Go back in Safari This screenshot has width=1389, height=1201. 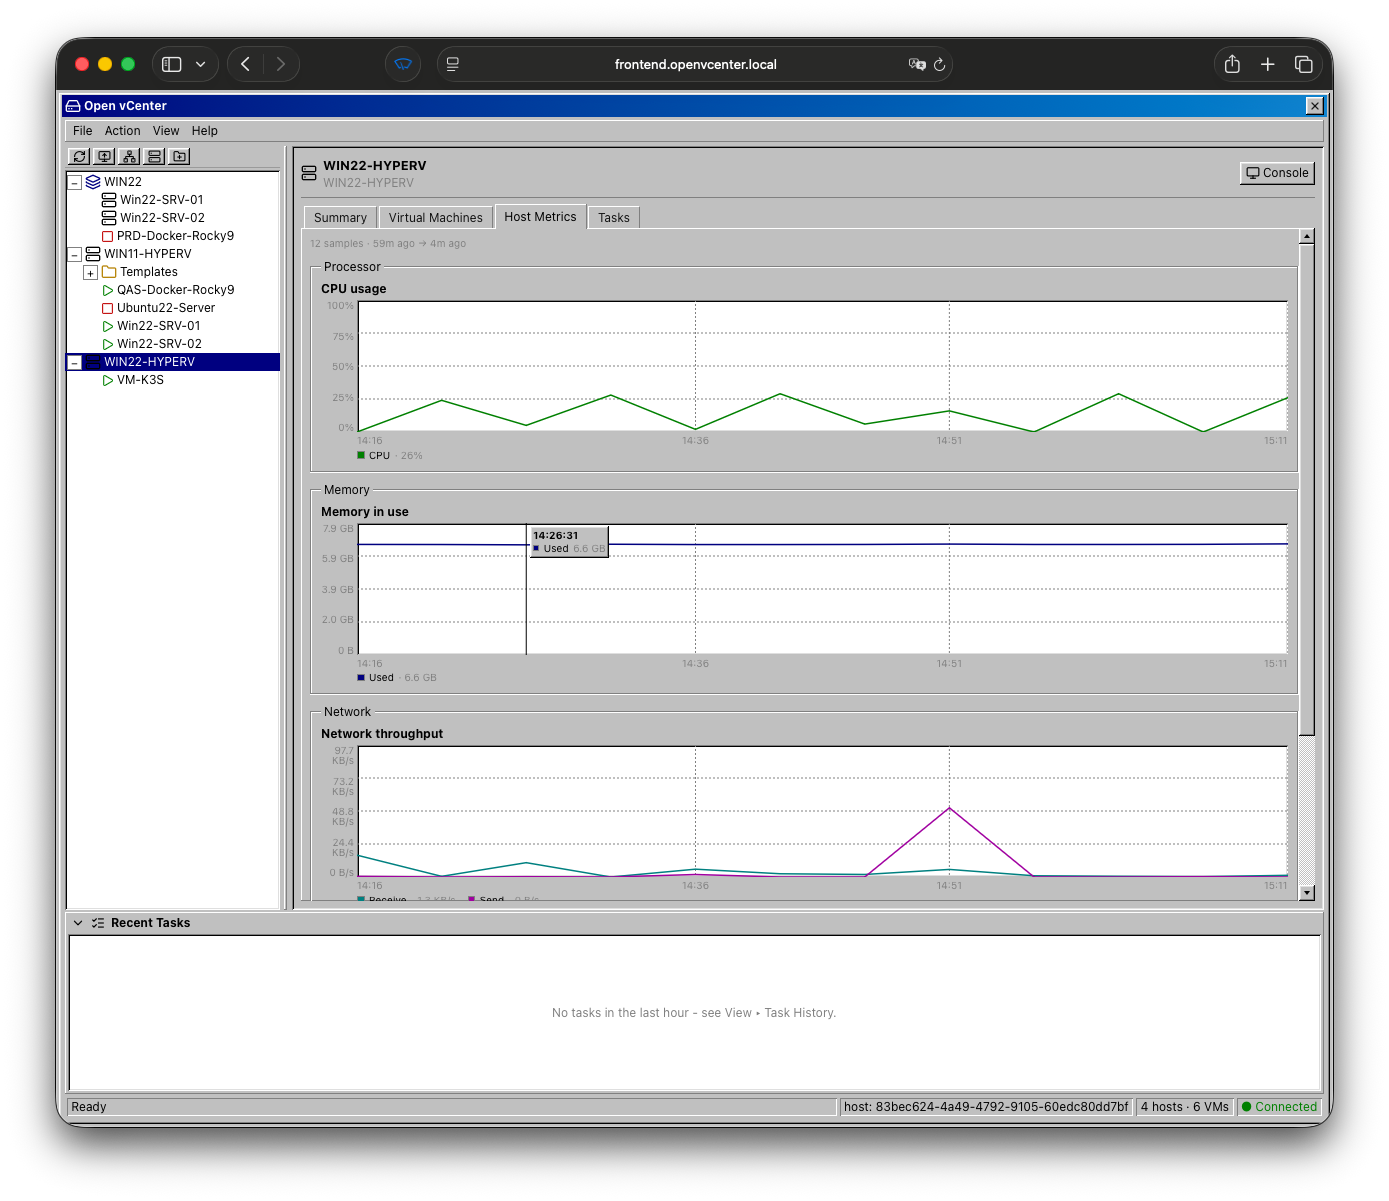(246, 64)
